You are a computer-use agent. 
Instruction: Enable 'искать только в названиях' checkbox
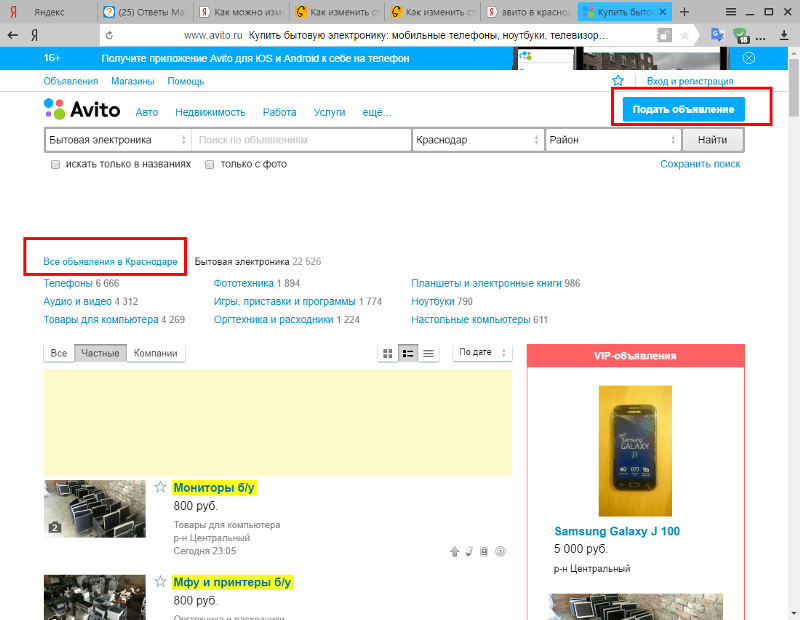click(55, 164)
